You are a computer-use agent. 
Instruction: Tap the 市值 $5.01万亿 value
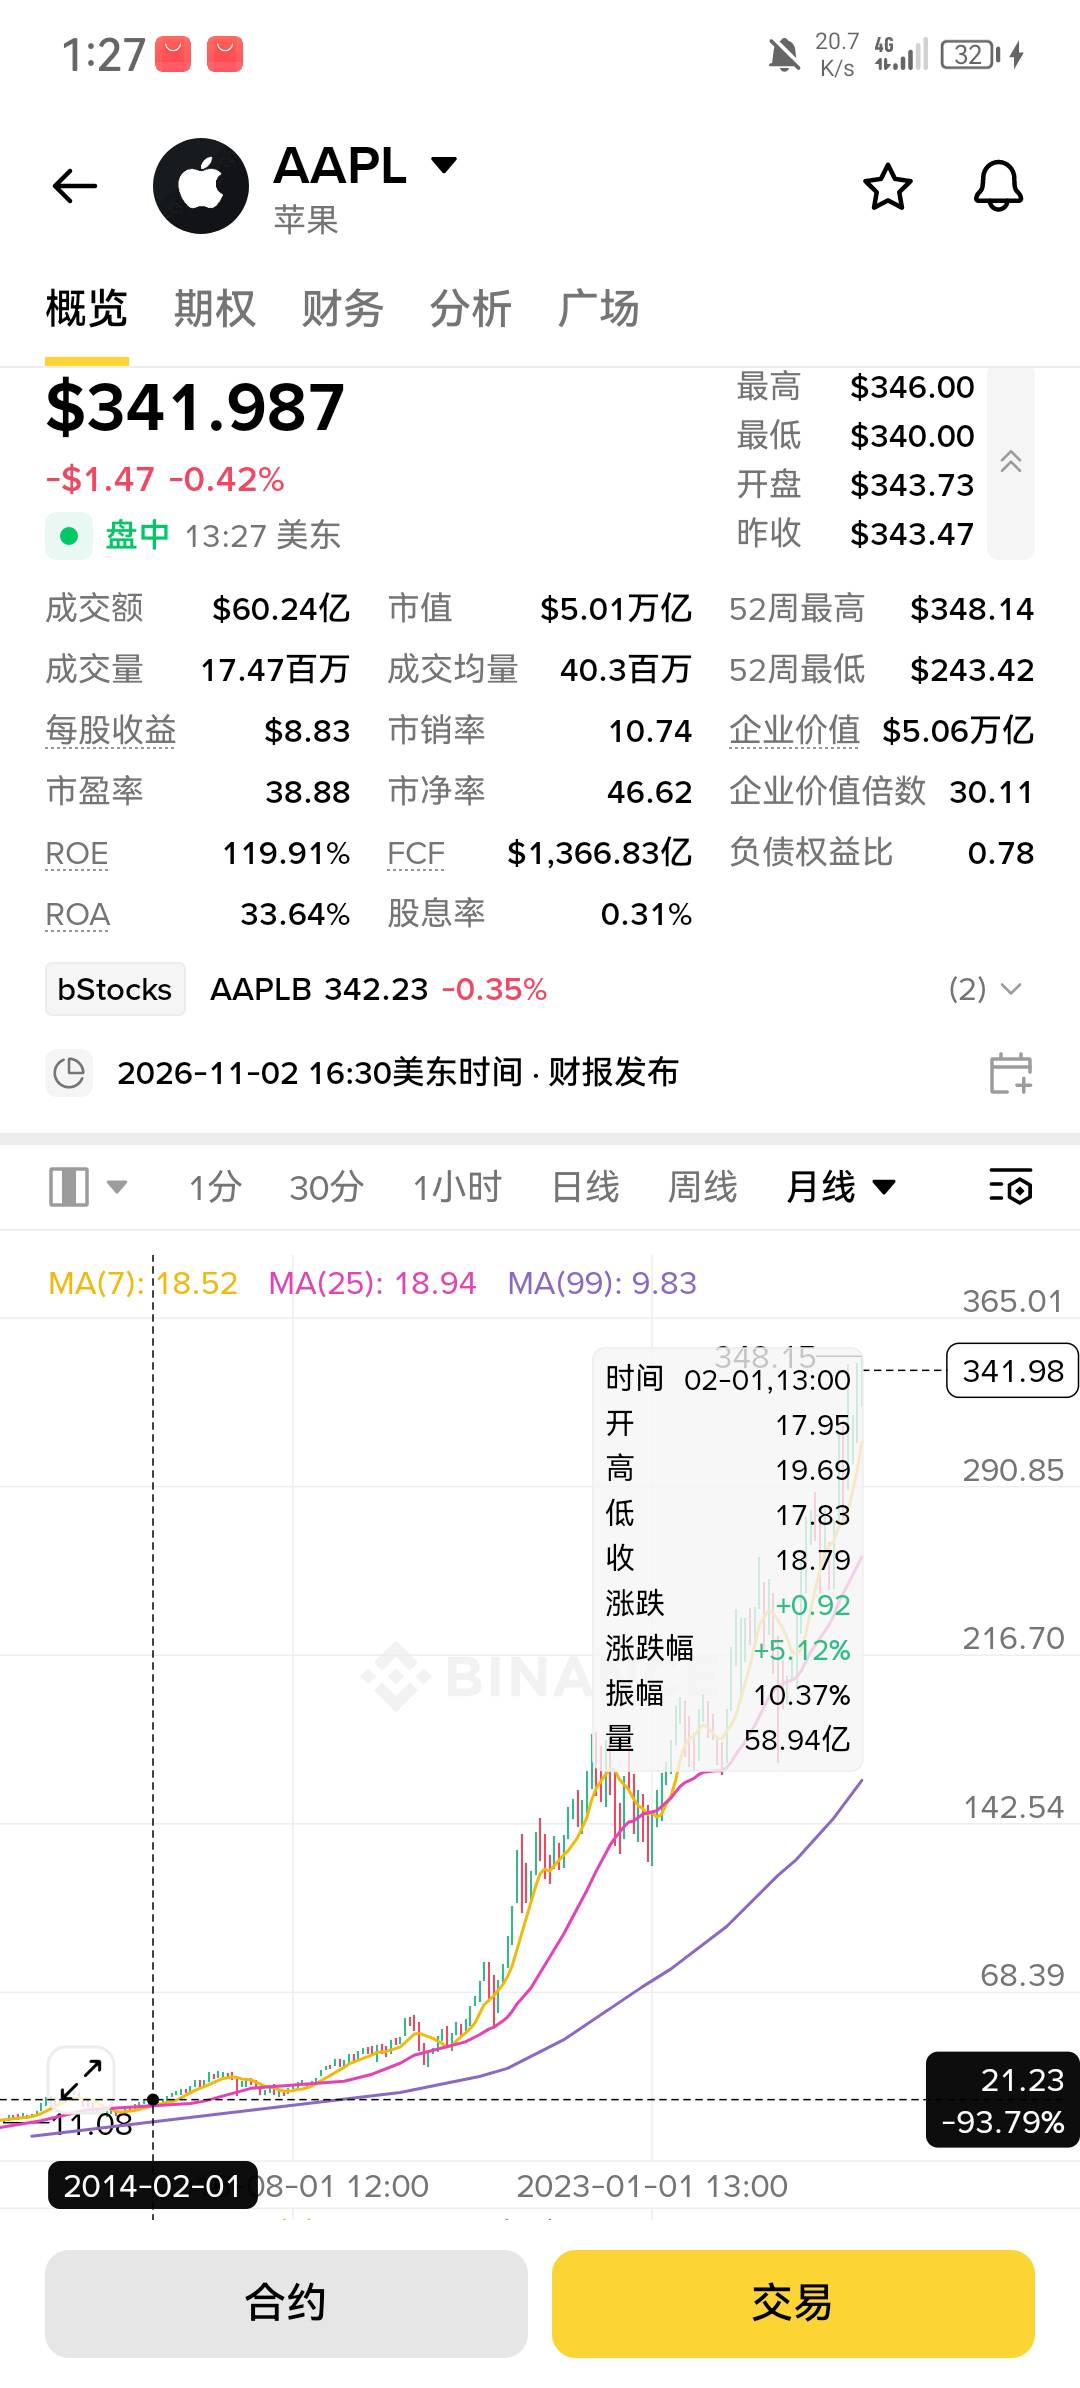(x=616, y=609)
